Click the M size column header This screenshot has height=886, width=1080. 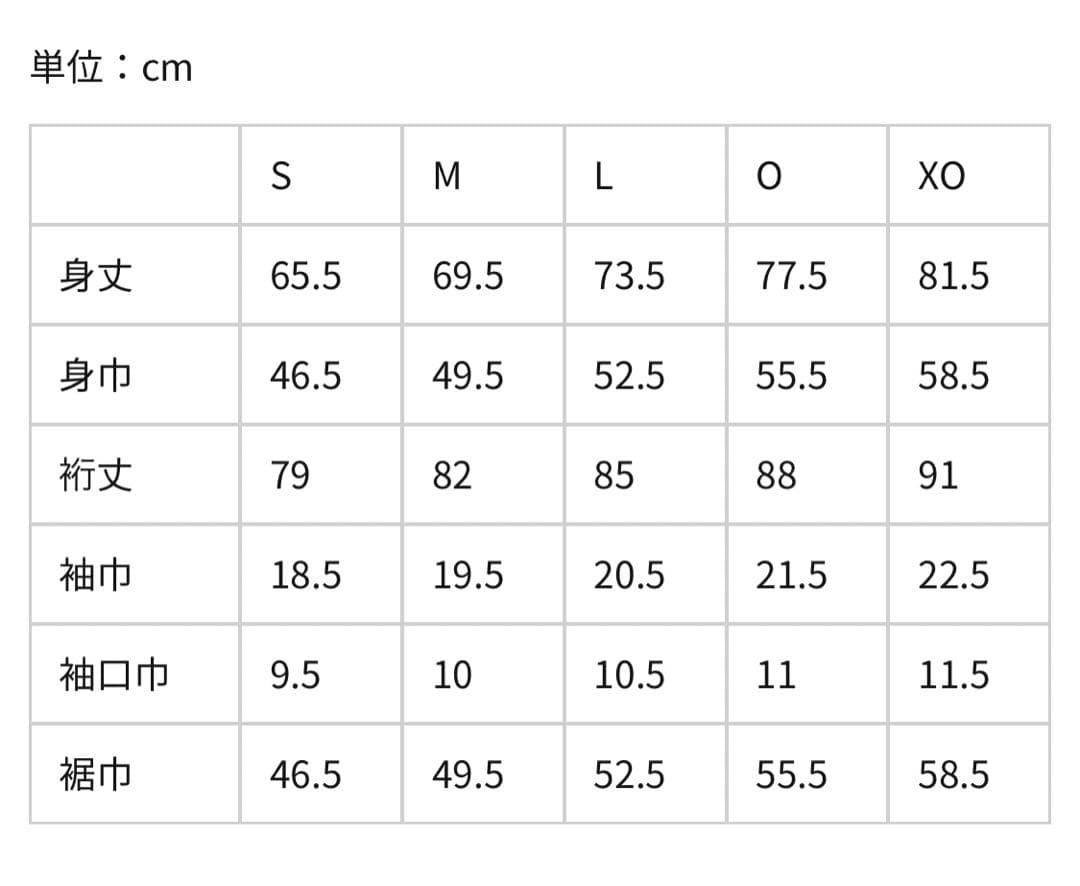447,176
